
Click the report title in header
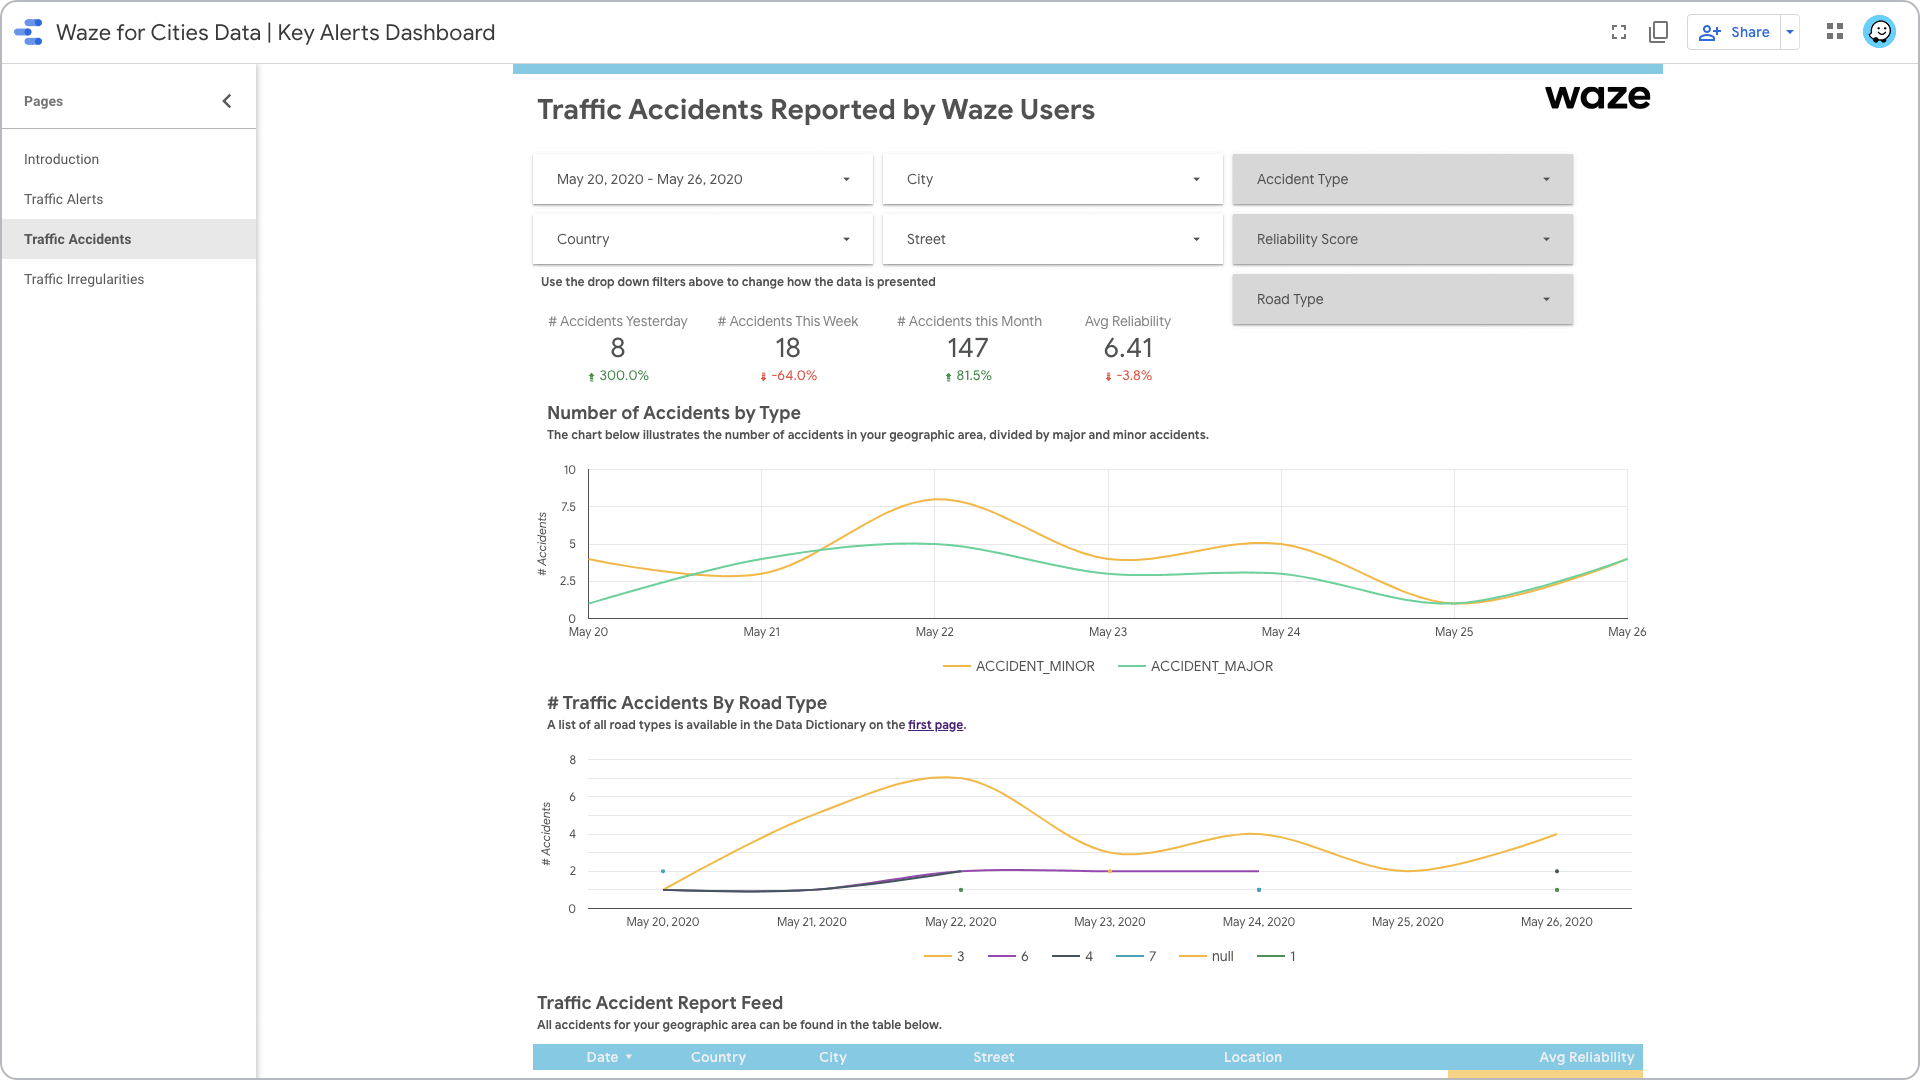275,32
